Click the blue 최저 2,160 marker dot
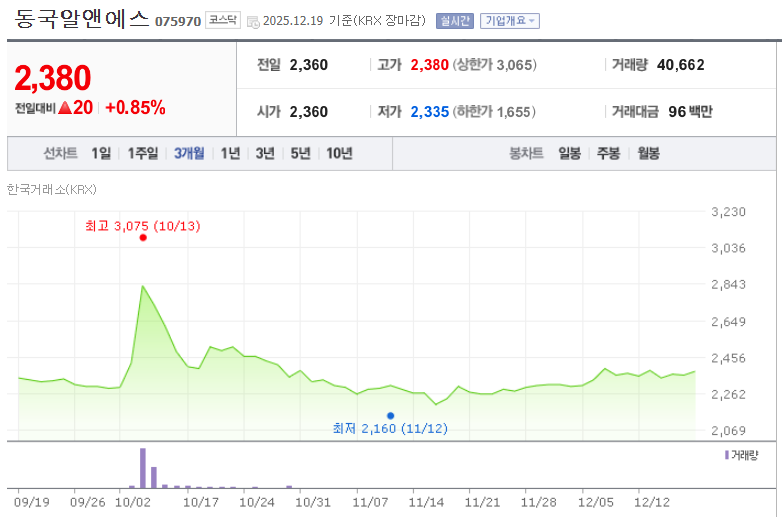Image resolution: width=782 pixels, height=517 pixels. pos(391,416)
